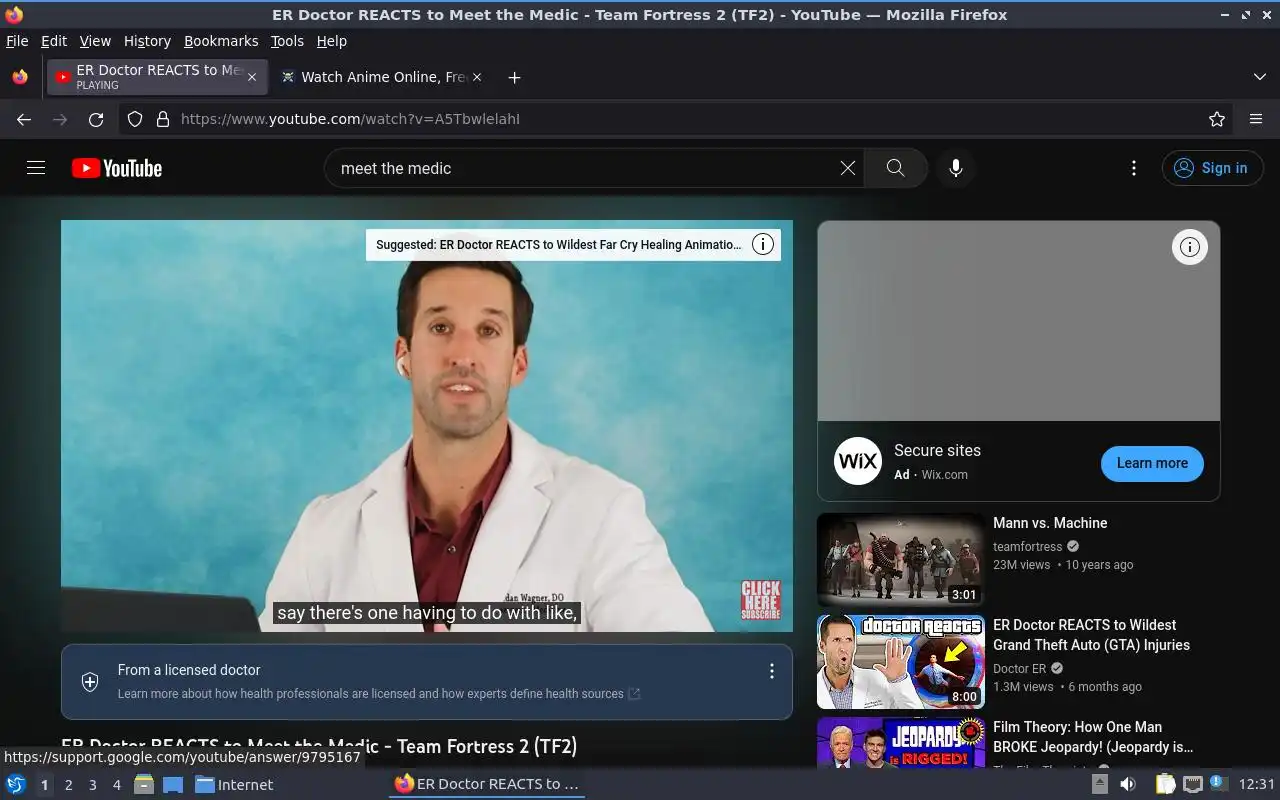Image resolution: width=1280 pixels, height=800 pixels.
Task: Open tracking protection shield icon
Action: pos(135,119)
